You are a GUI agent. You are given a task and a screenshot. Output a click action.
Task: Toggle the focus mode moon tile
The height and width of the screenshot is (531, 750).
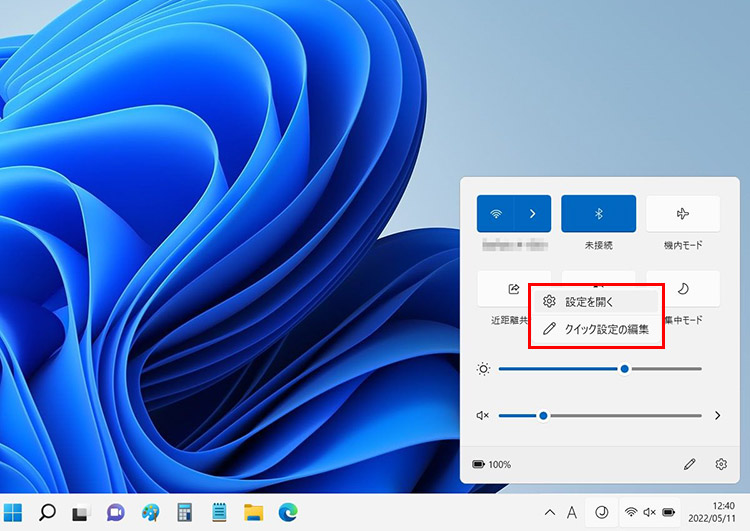click(x=684, y=289)
